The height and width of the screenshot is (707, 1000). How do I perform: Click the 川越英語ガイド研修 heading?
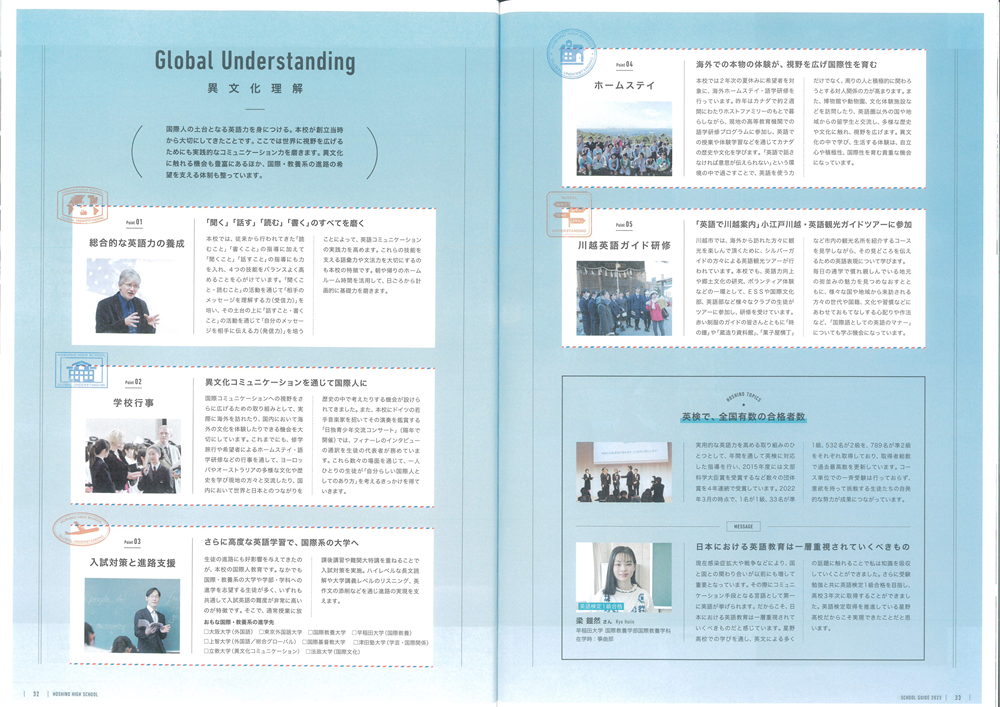click(x=624, y=245)
